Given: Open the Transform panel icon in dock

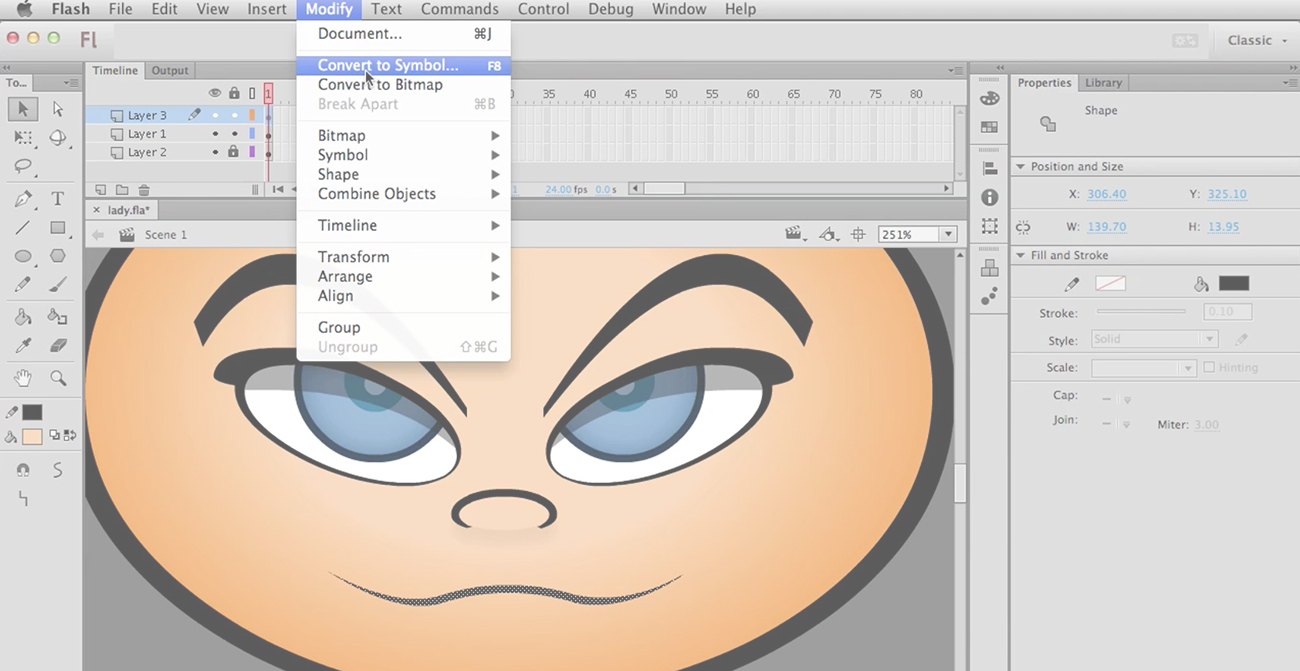Looking at the screenshot, I should click(989, 226).
